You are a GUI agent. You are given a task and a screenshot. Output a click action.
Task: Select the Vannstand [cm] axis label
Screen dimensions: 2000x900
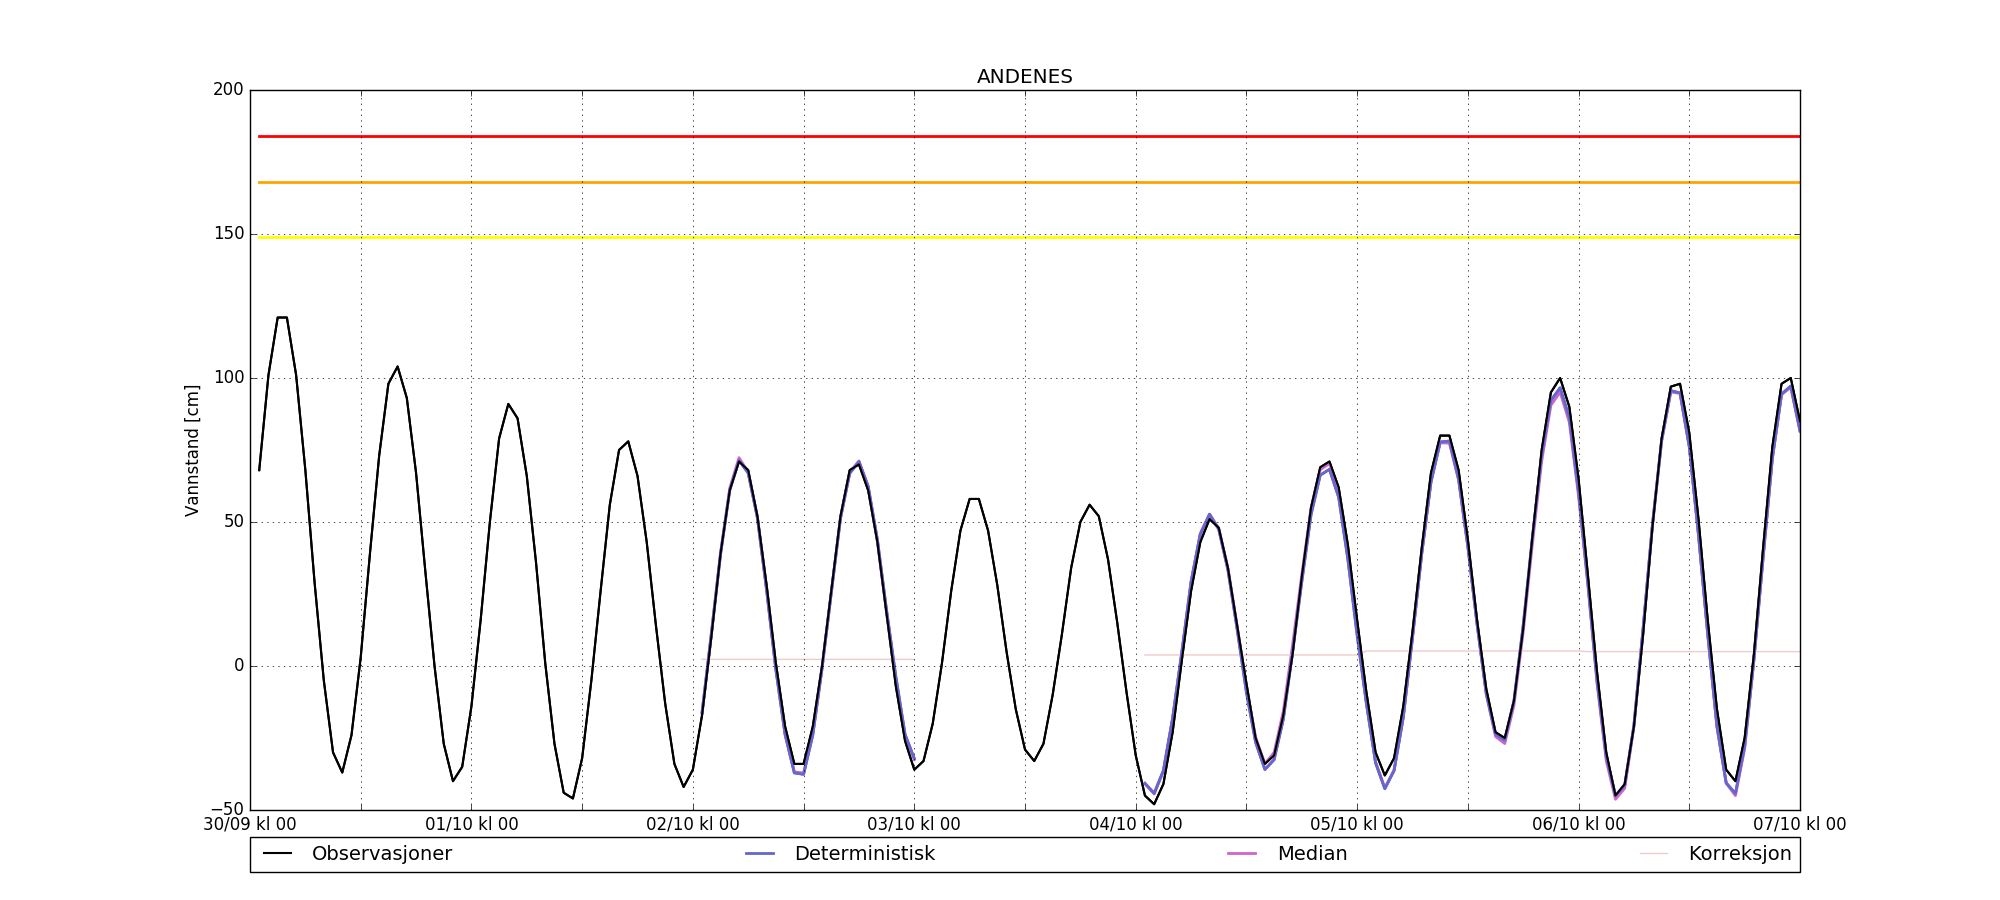(192, 450)
